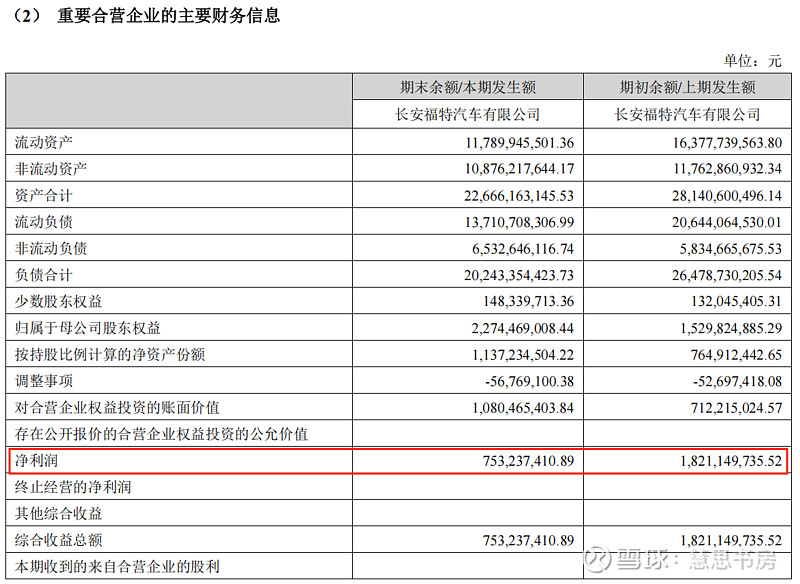This screenshot has width=800, height=584.
Task: Click the row label 调整事项
Action: tap(44, 381)
